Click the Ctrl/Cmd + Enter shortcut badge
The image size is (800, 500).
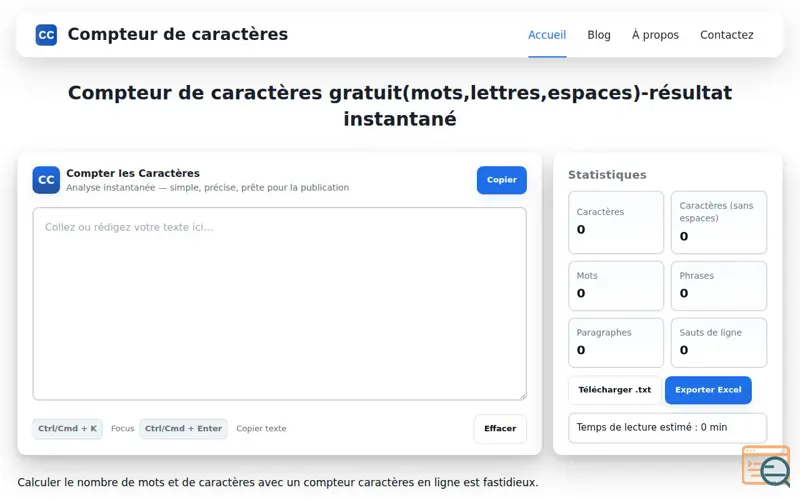point(183,429)
